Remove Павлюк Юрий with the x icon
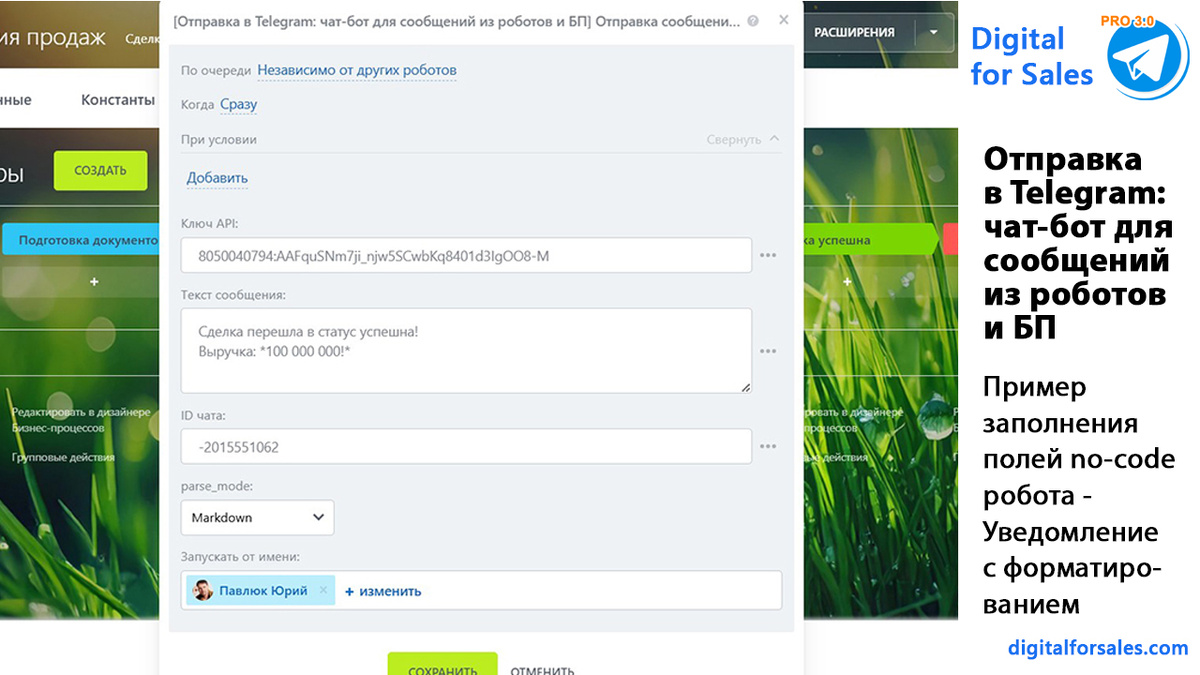Screen dimensions: 1200x675 click(x=323, y=590)
